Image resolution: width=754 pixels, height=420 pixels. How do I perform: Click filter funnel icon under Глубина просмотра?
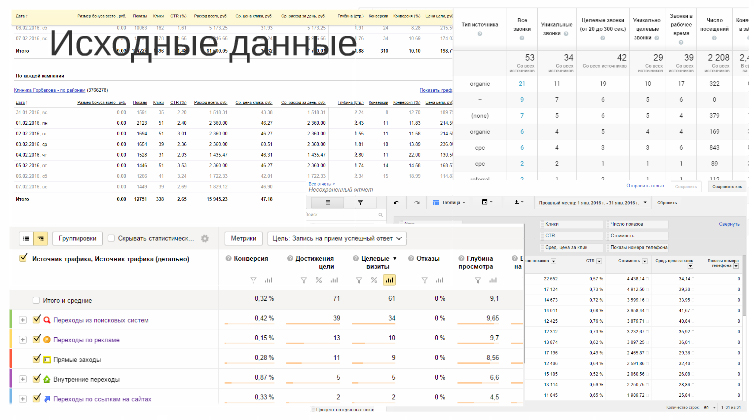click(478, 280)
